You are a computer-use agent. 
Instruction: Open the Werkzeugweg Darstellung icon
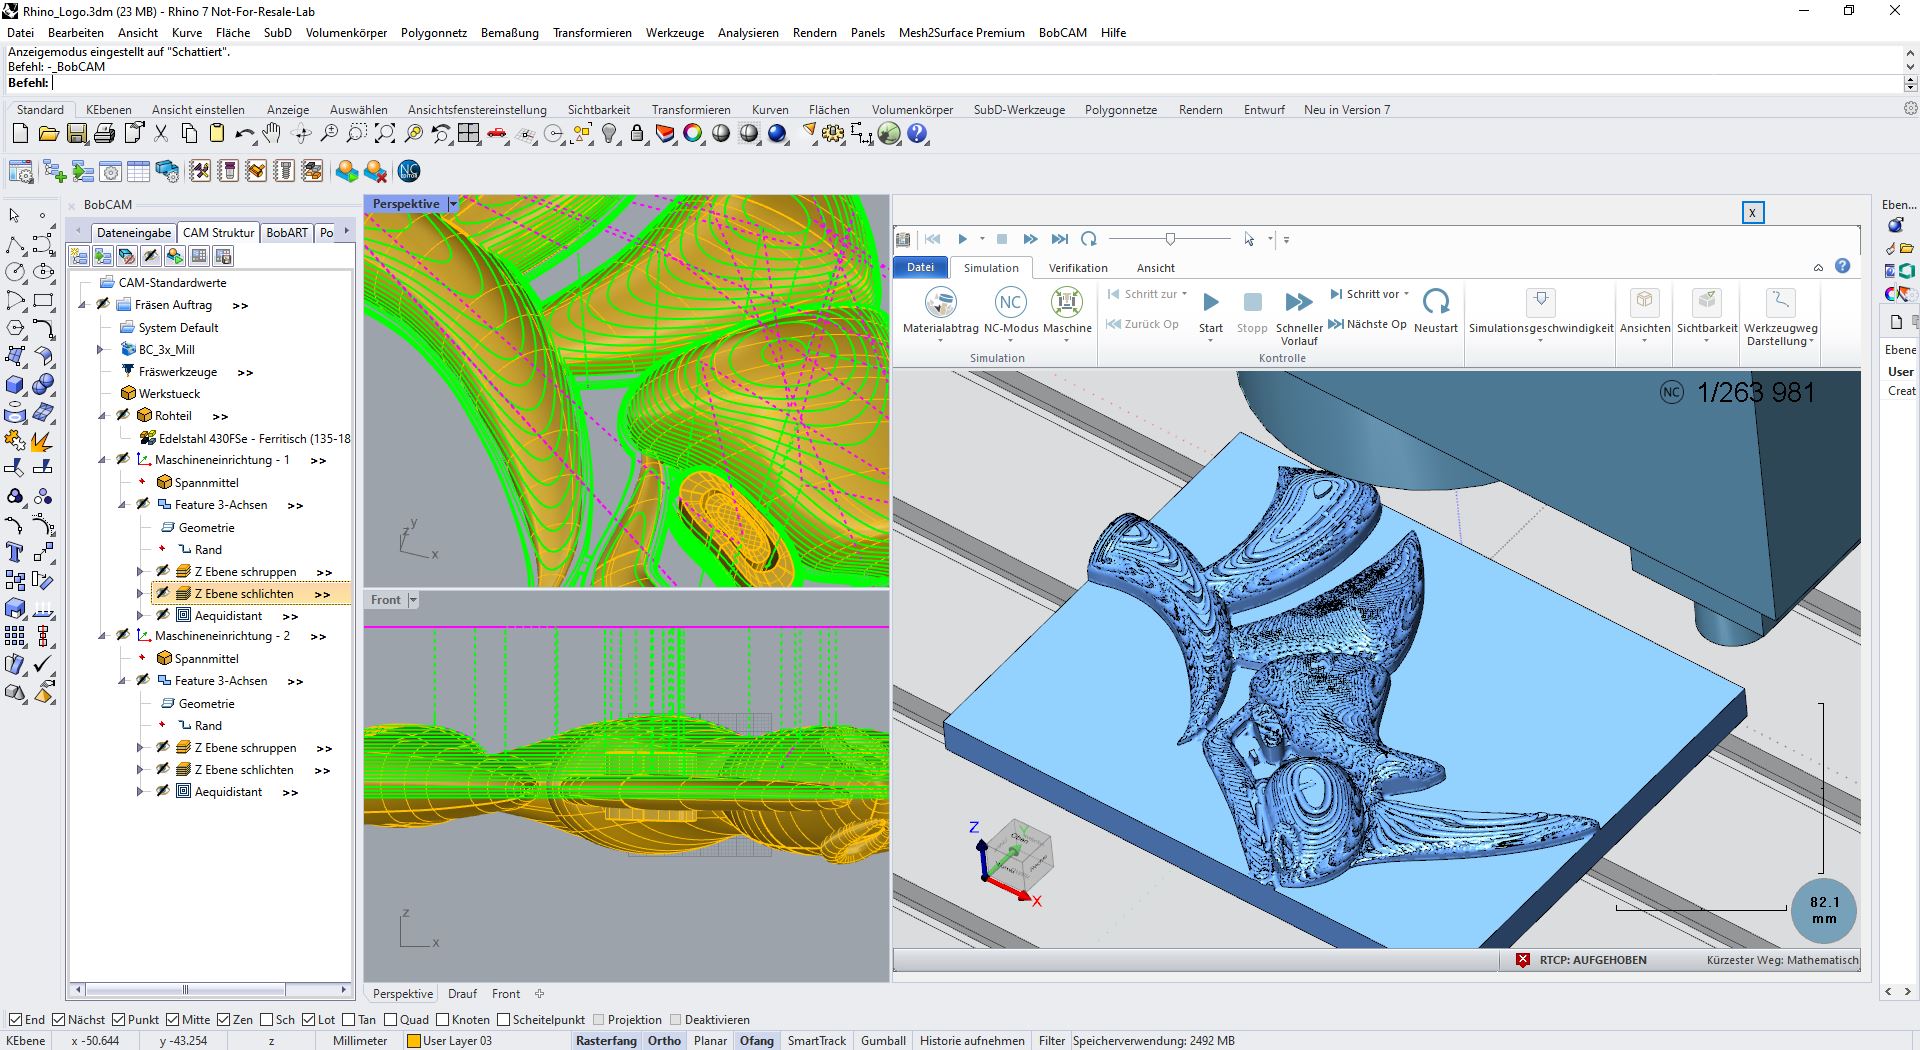tap(1780, 302)
